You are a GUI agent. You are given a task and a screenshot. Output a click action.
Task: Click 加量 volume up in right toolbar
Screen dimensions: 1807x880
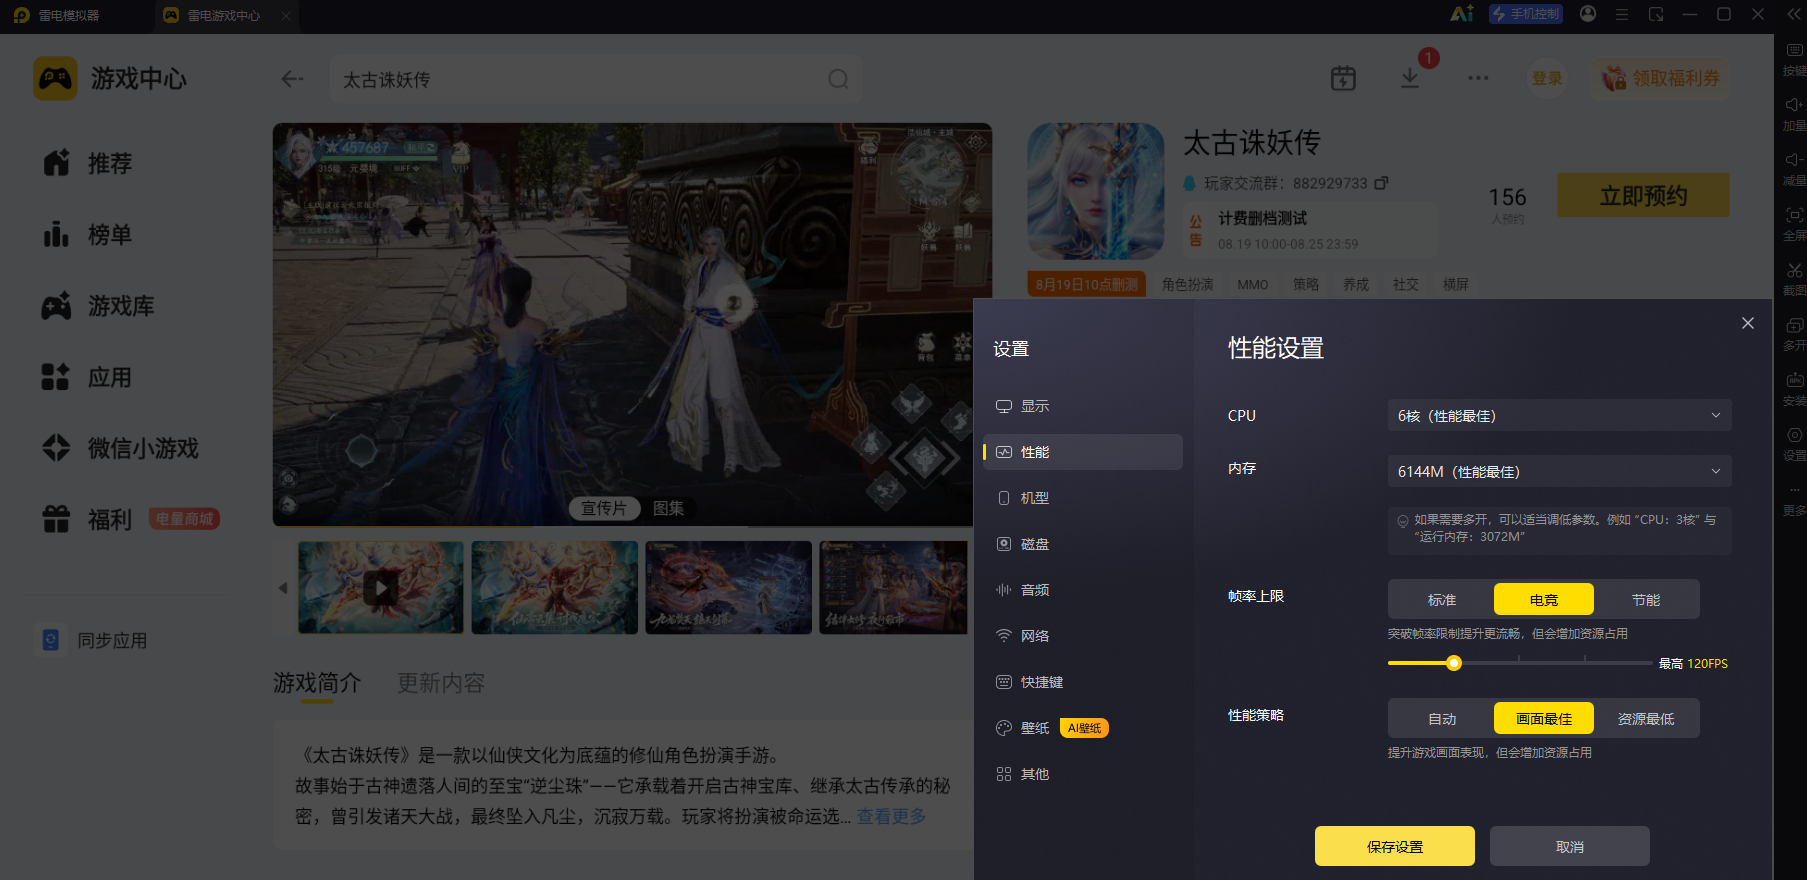[x=1794, y=113]
